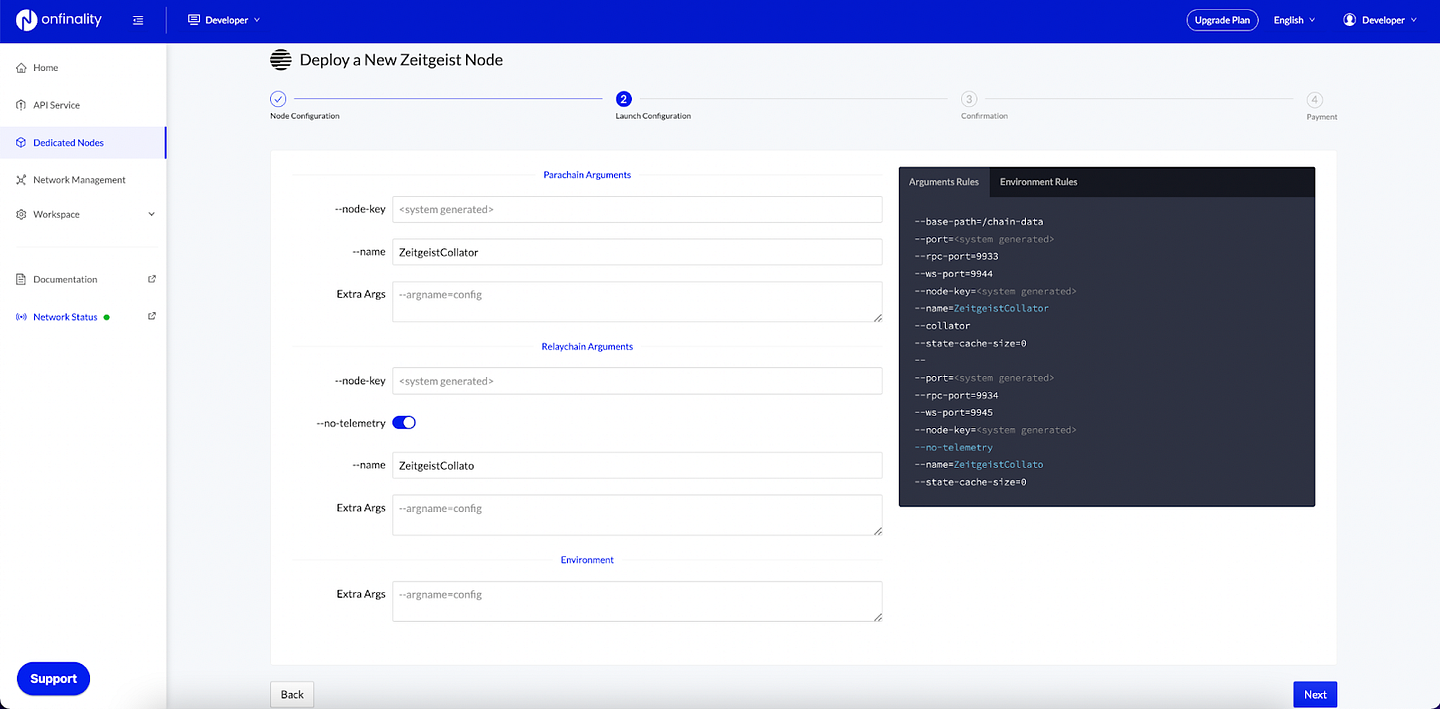The height and width of the screenshot is (709, 1440).
Task: Click the --name=ZeitgeistCollator rules line
Action: coord(981,309)
